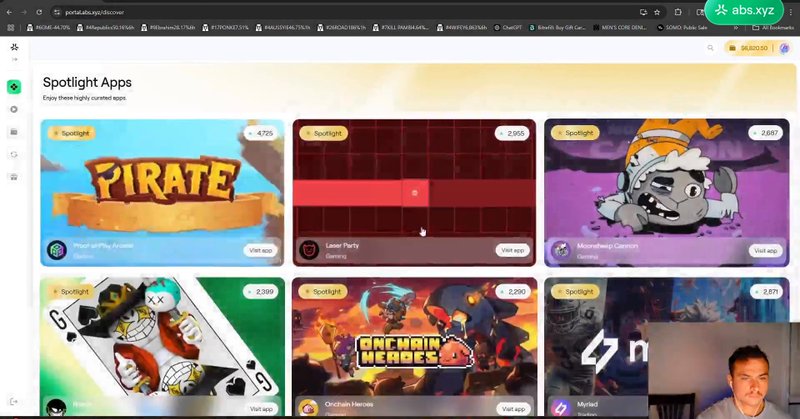The width and height of the screenshot is (800, 419).
Task: Bookmark this page with the star icon
Action: pyautogui.click(x=657, y=12)
